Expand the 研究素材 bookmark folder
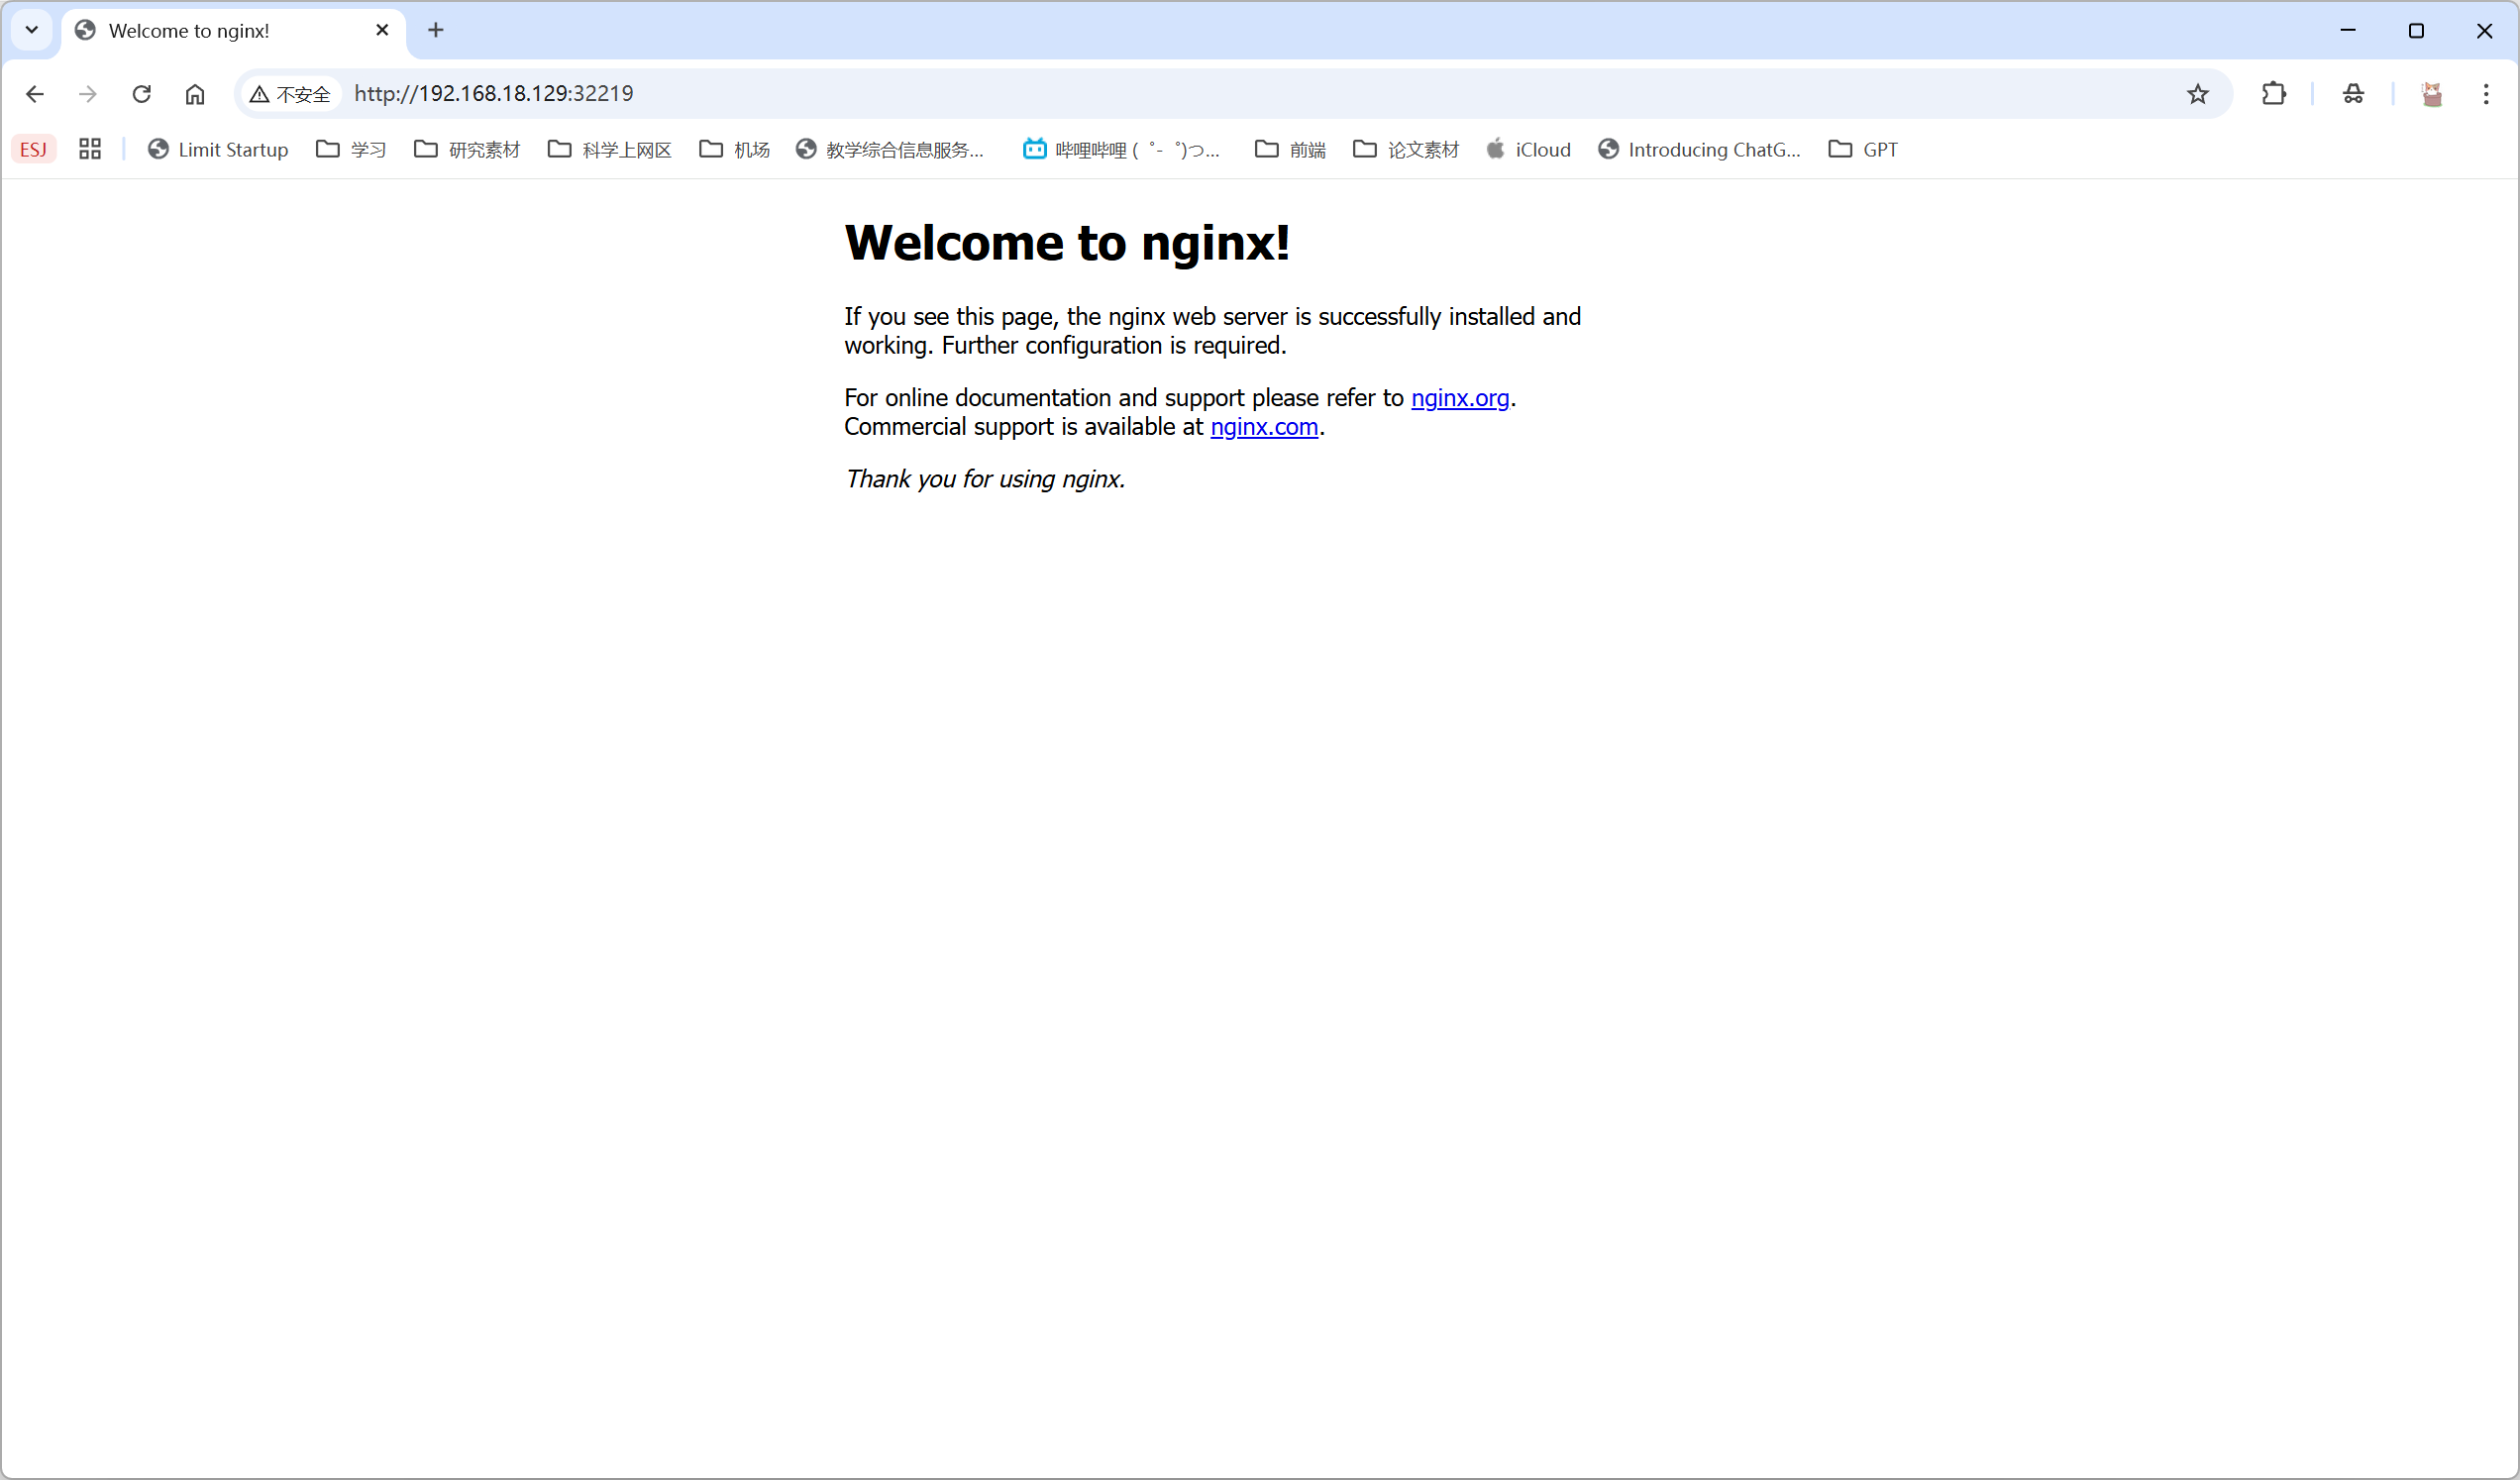Image resolution: width=2520 pixels, height=1480 pixels. tap(467, 149)
